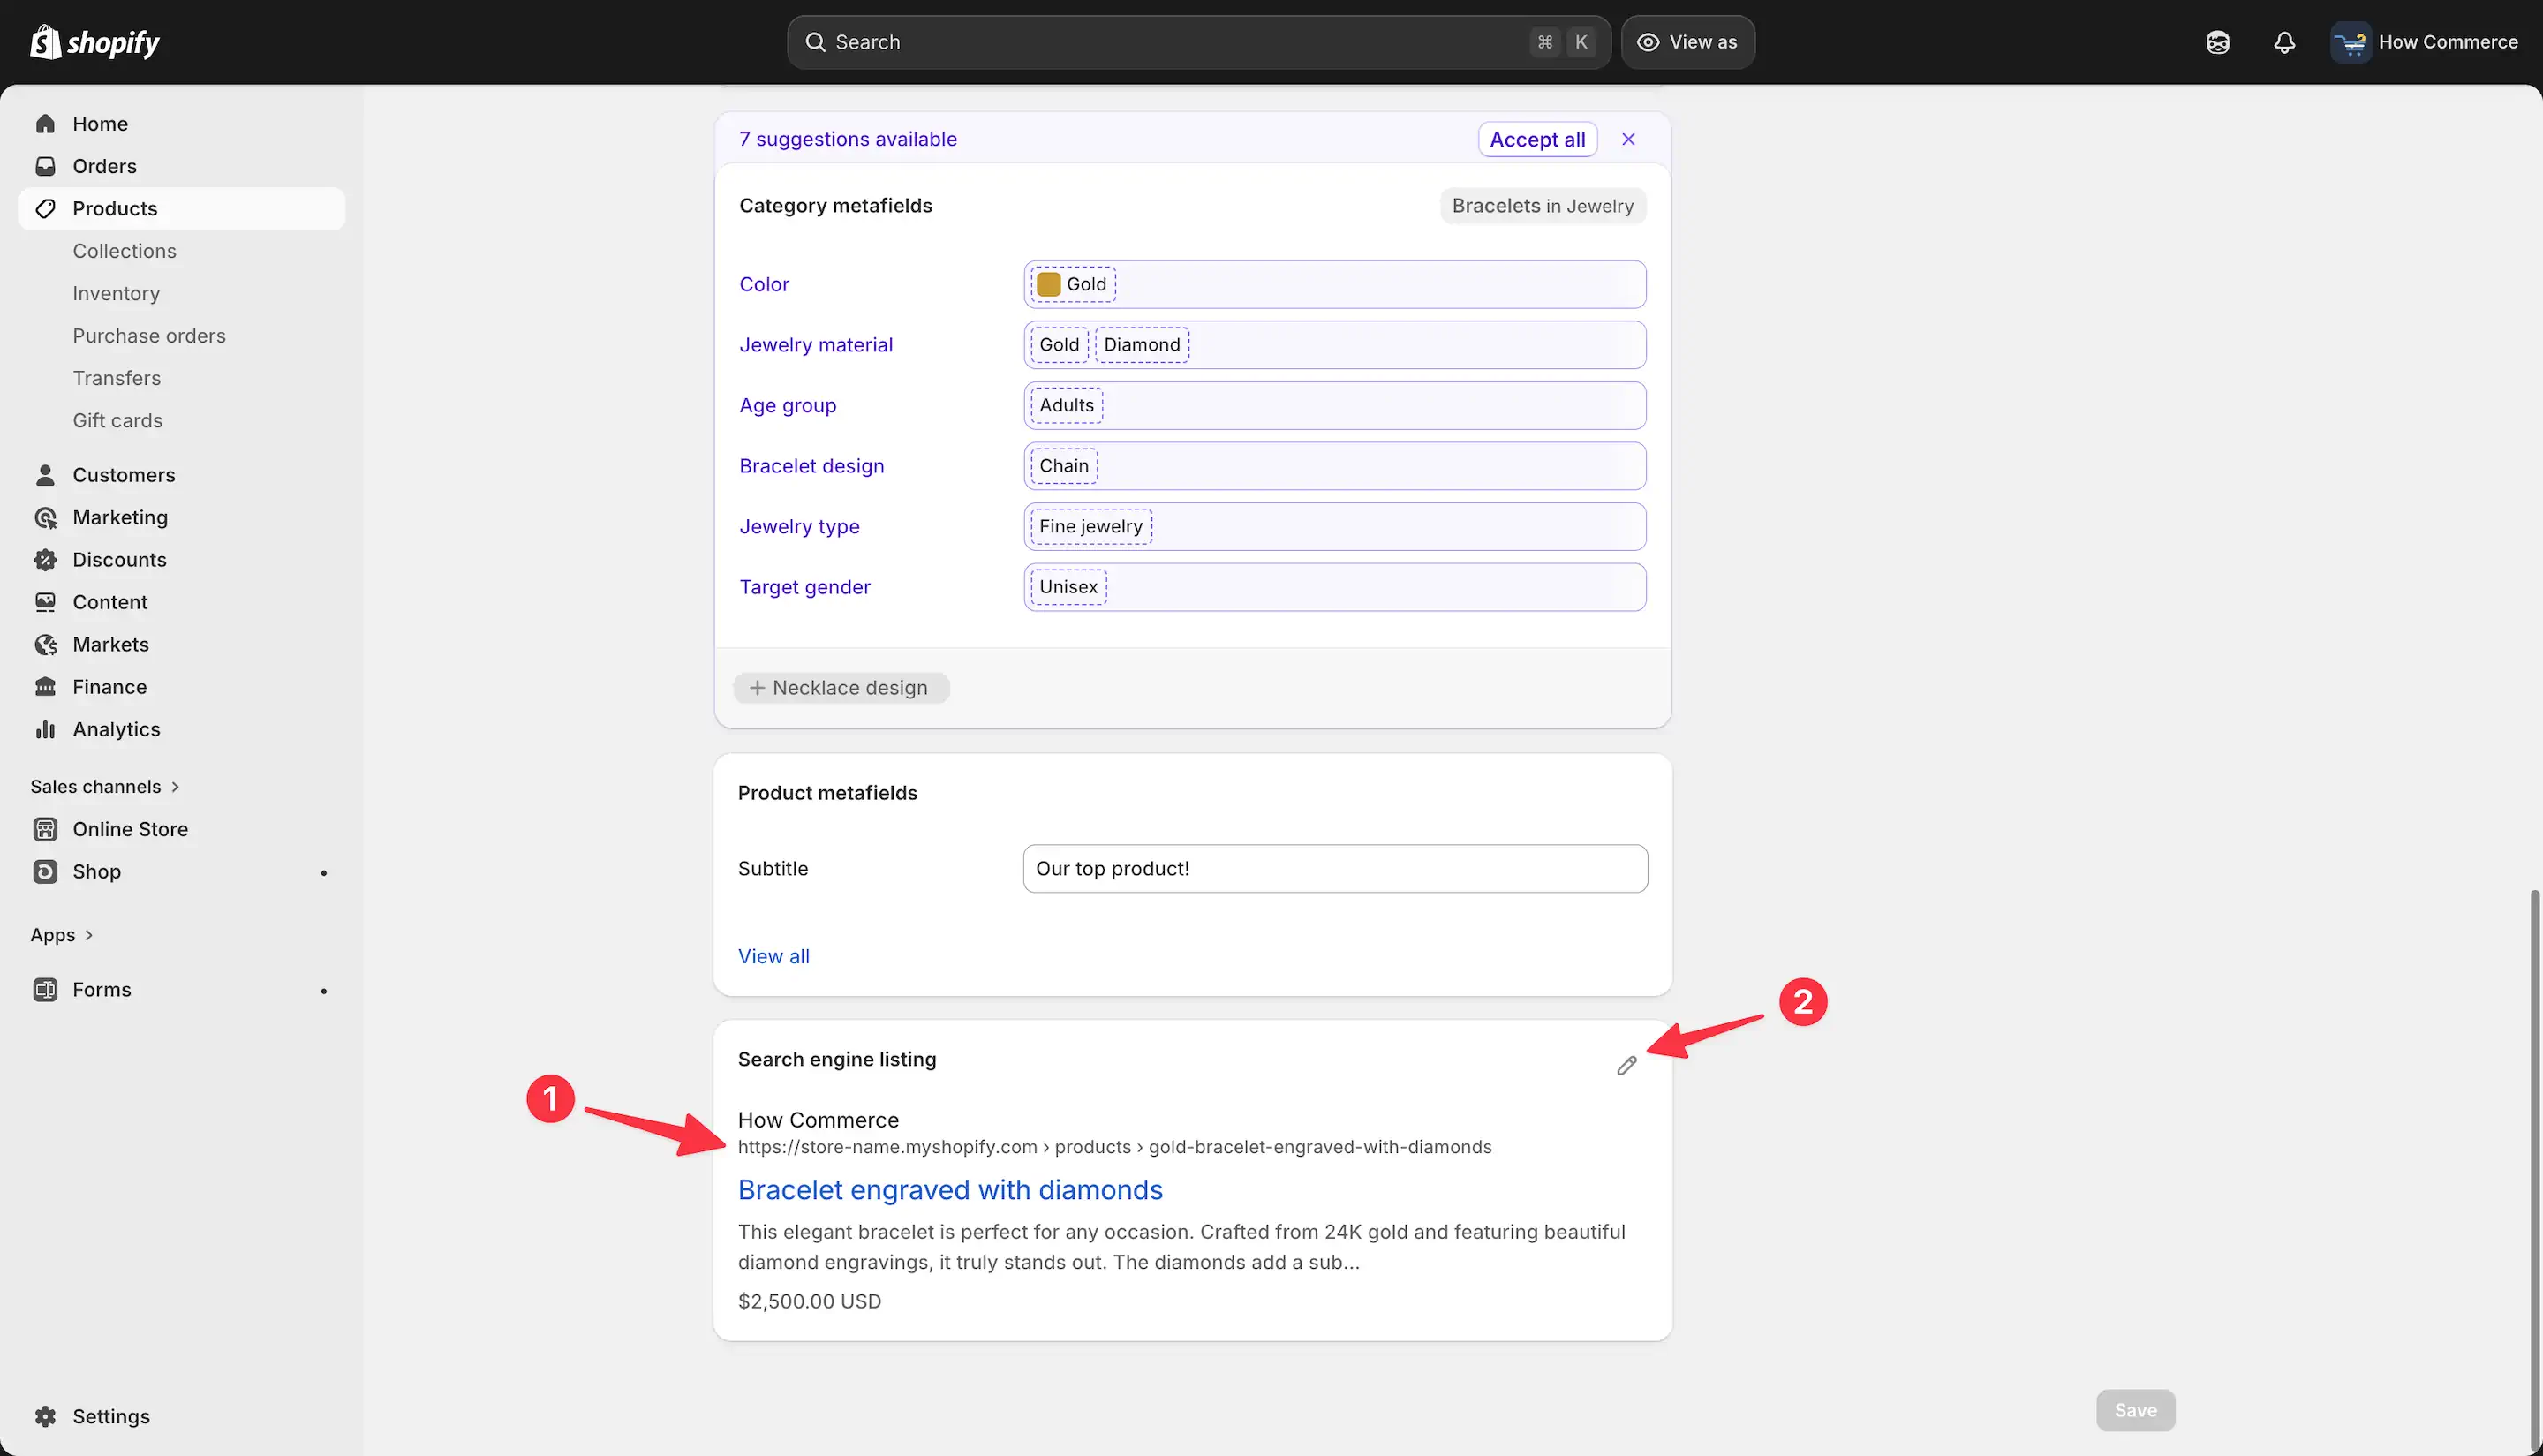Click the View as button

[x=1687, y=42]
